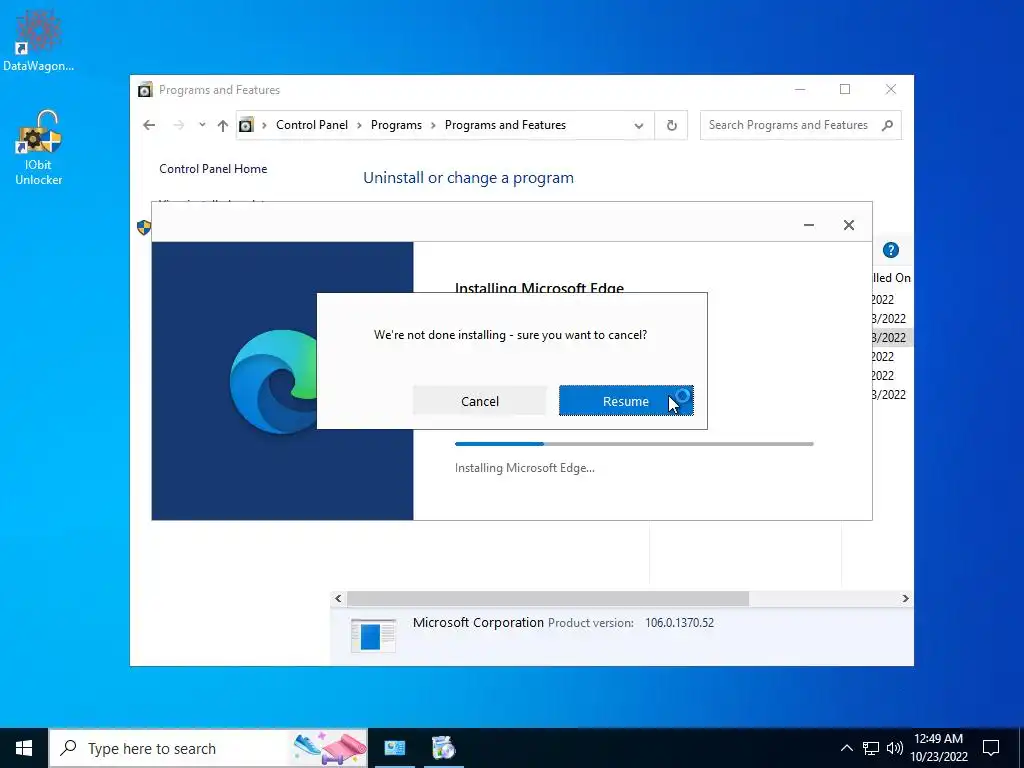Screen dimensions: 1024x768
Task: Open Control Panel Home link
Action: (x=213, y=168)
